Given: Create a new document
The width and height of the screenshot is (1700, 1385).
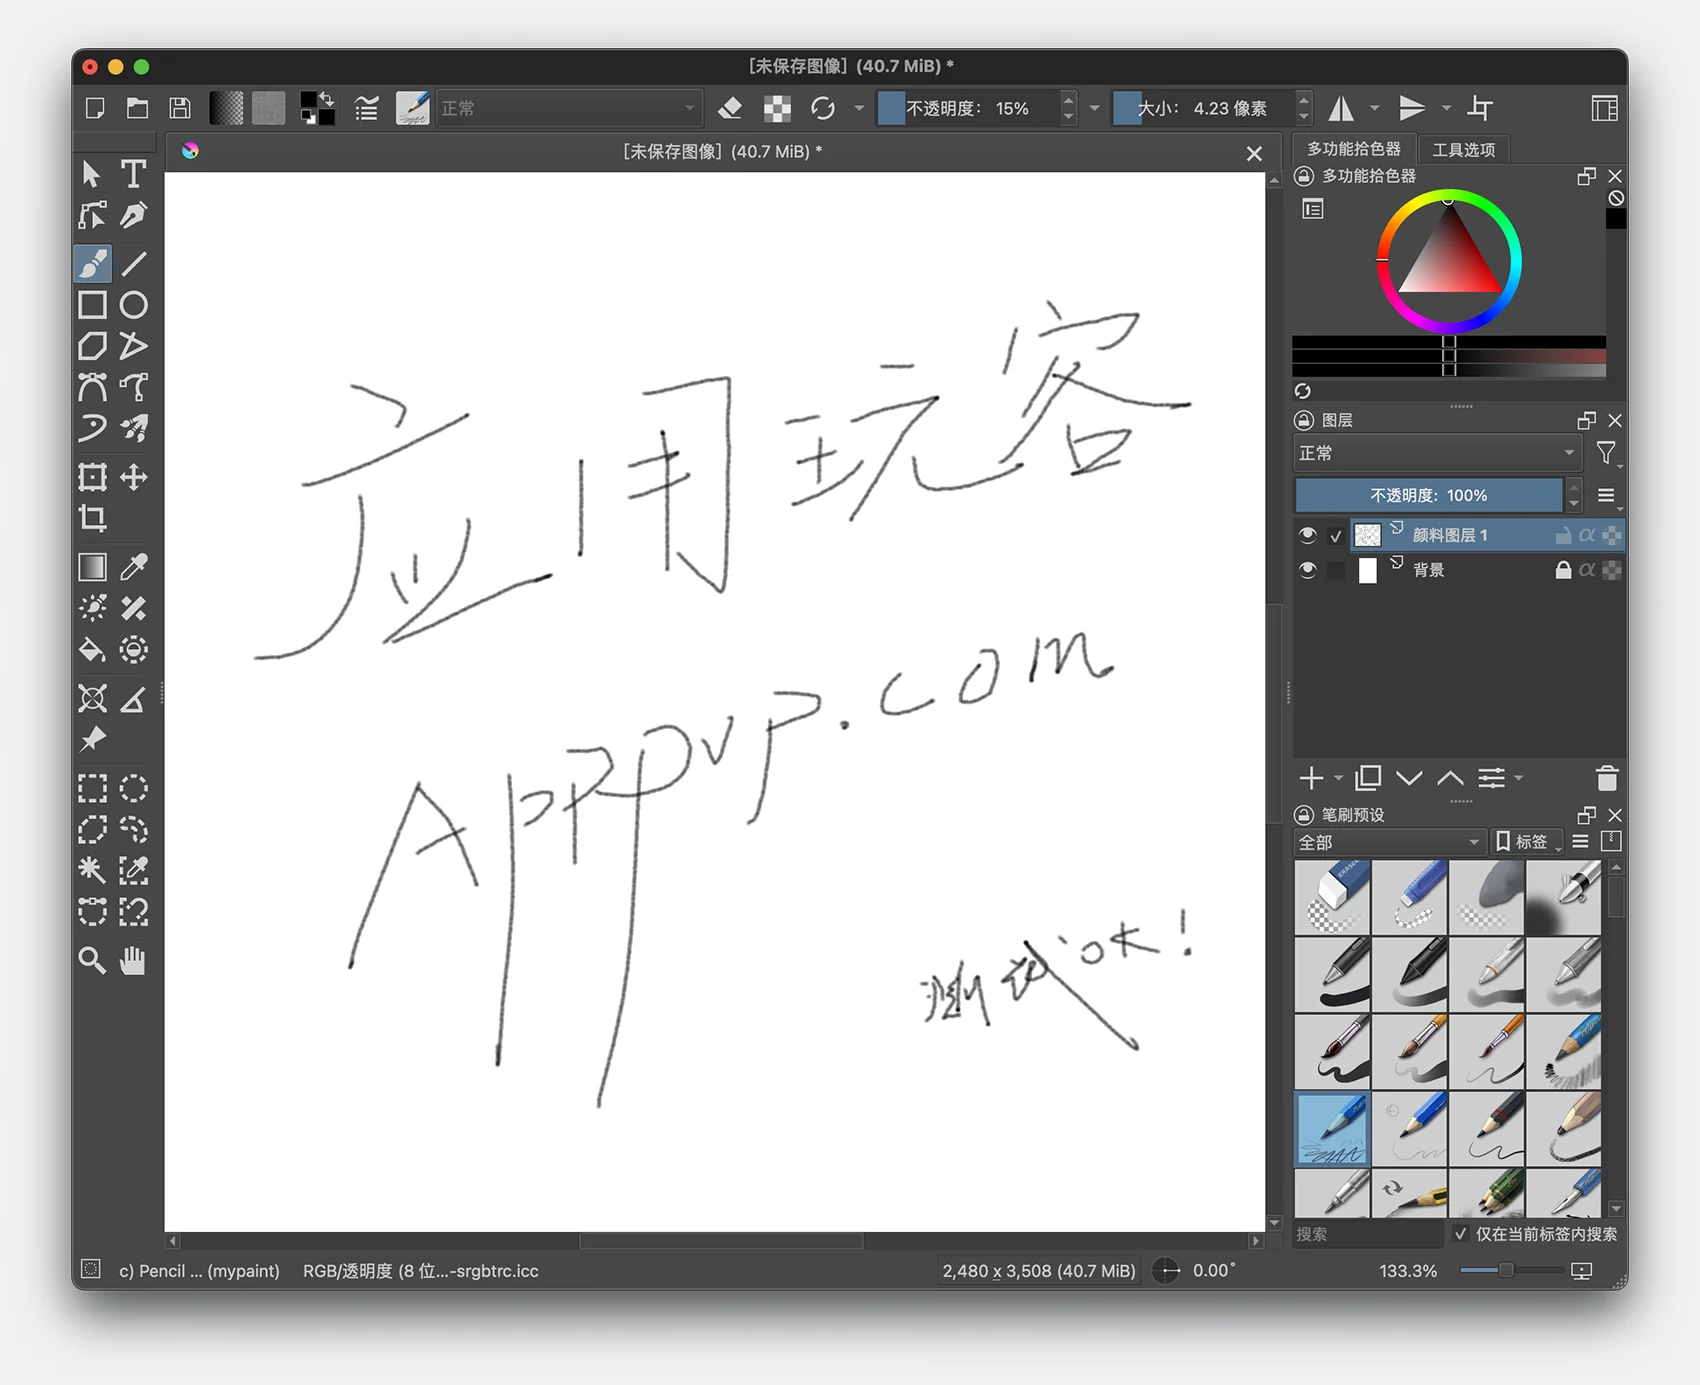Looking at the screenshot, I should tap(95, 108).
